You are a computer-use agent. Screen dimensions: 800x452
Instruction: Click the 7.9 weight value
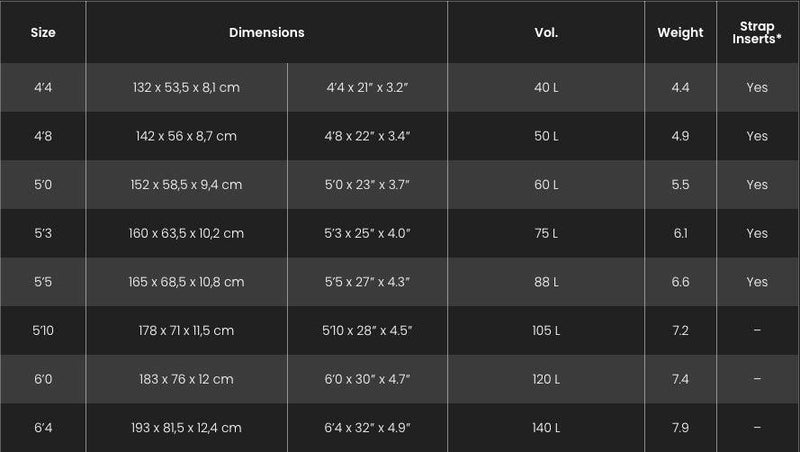[x=680, y=427]
